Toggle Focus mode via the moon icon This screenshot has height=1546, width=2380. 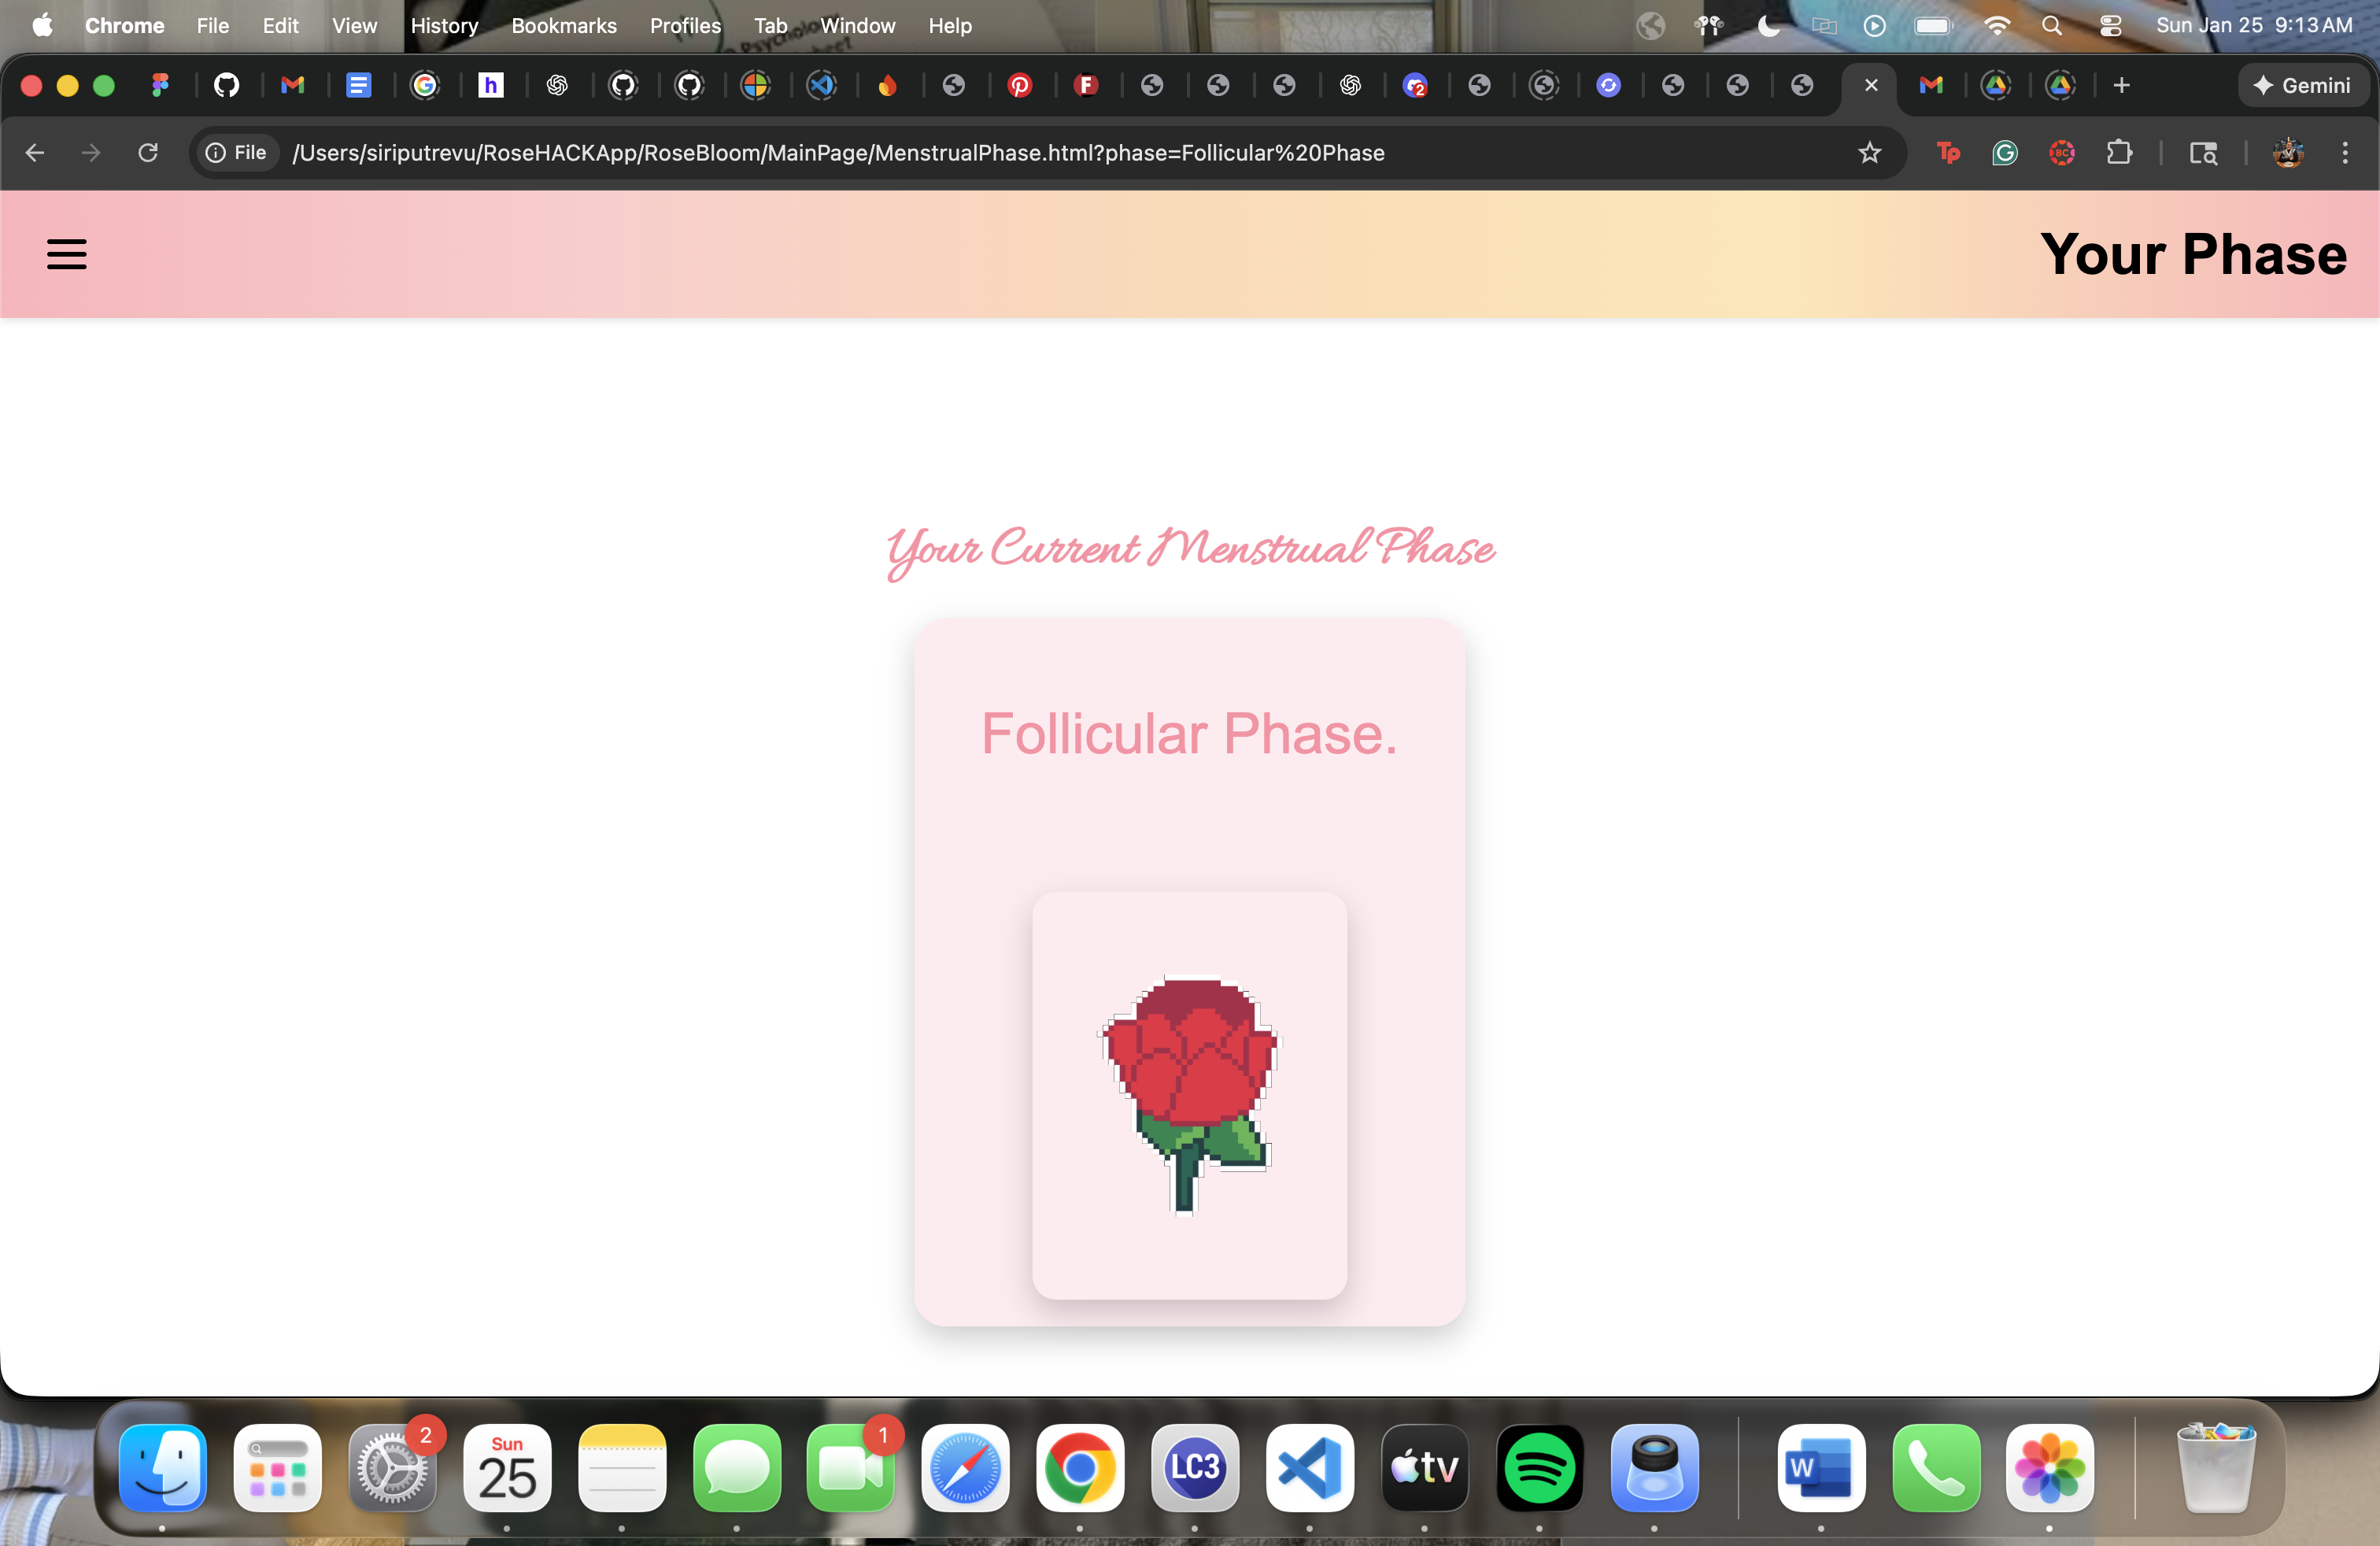click(x=1768, y=26)
